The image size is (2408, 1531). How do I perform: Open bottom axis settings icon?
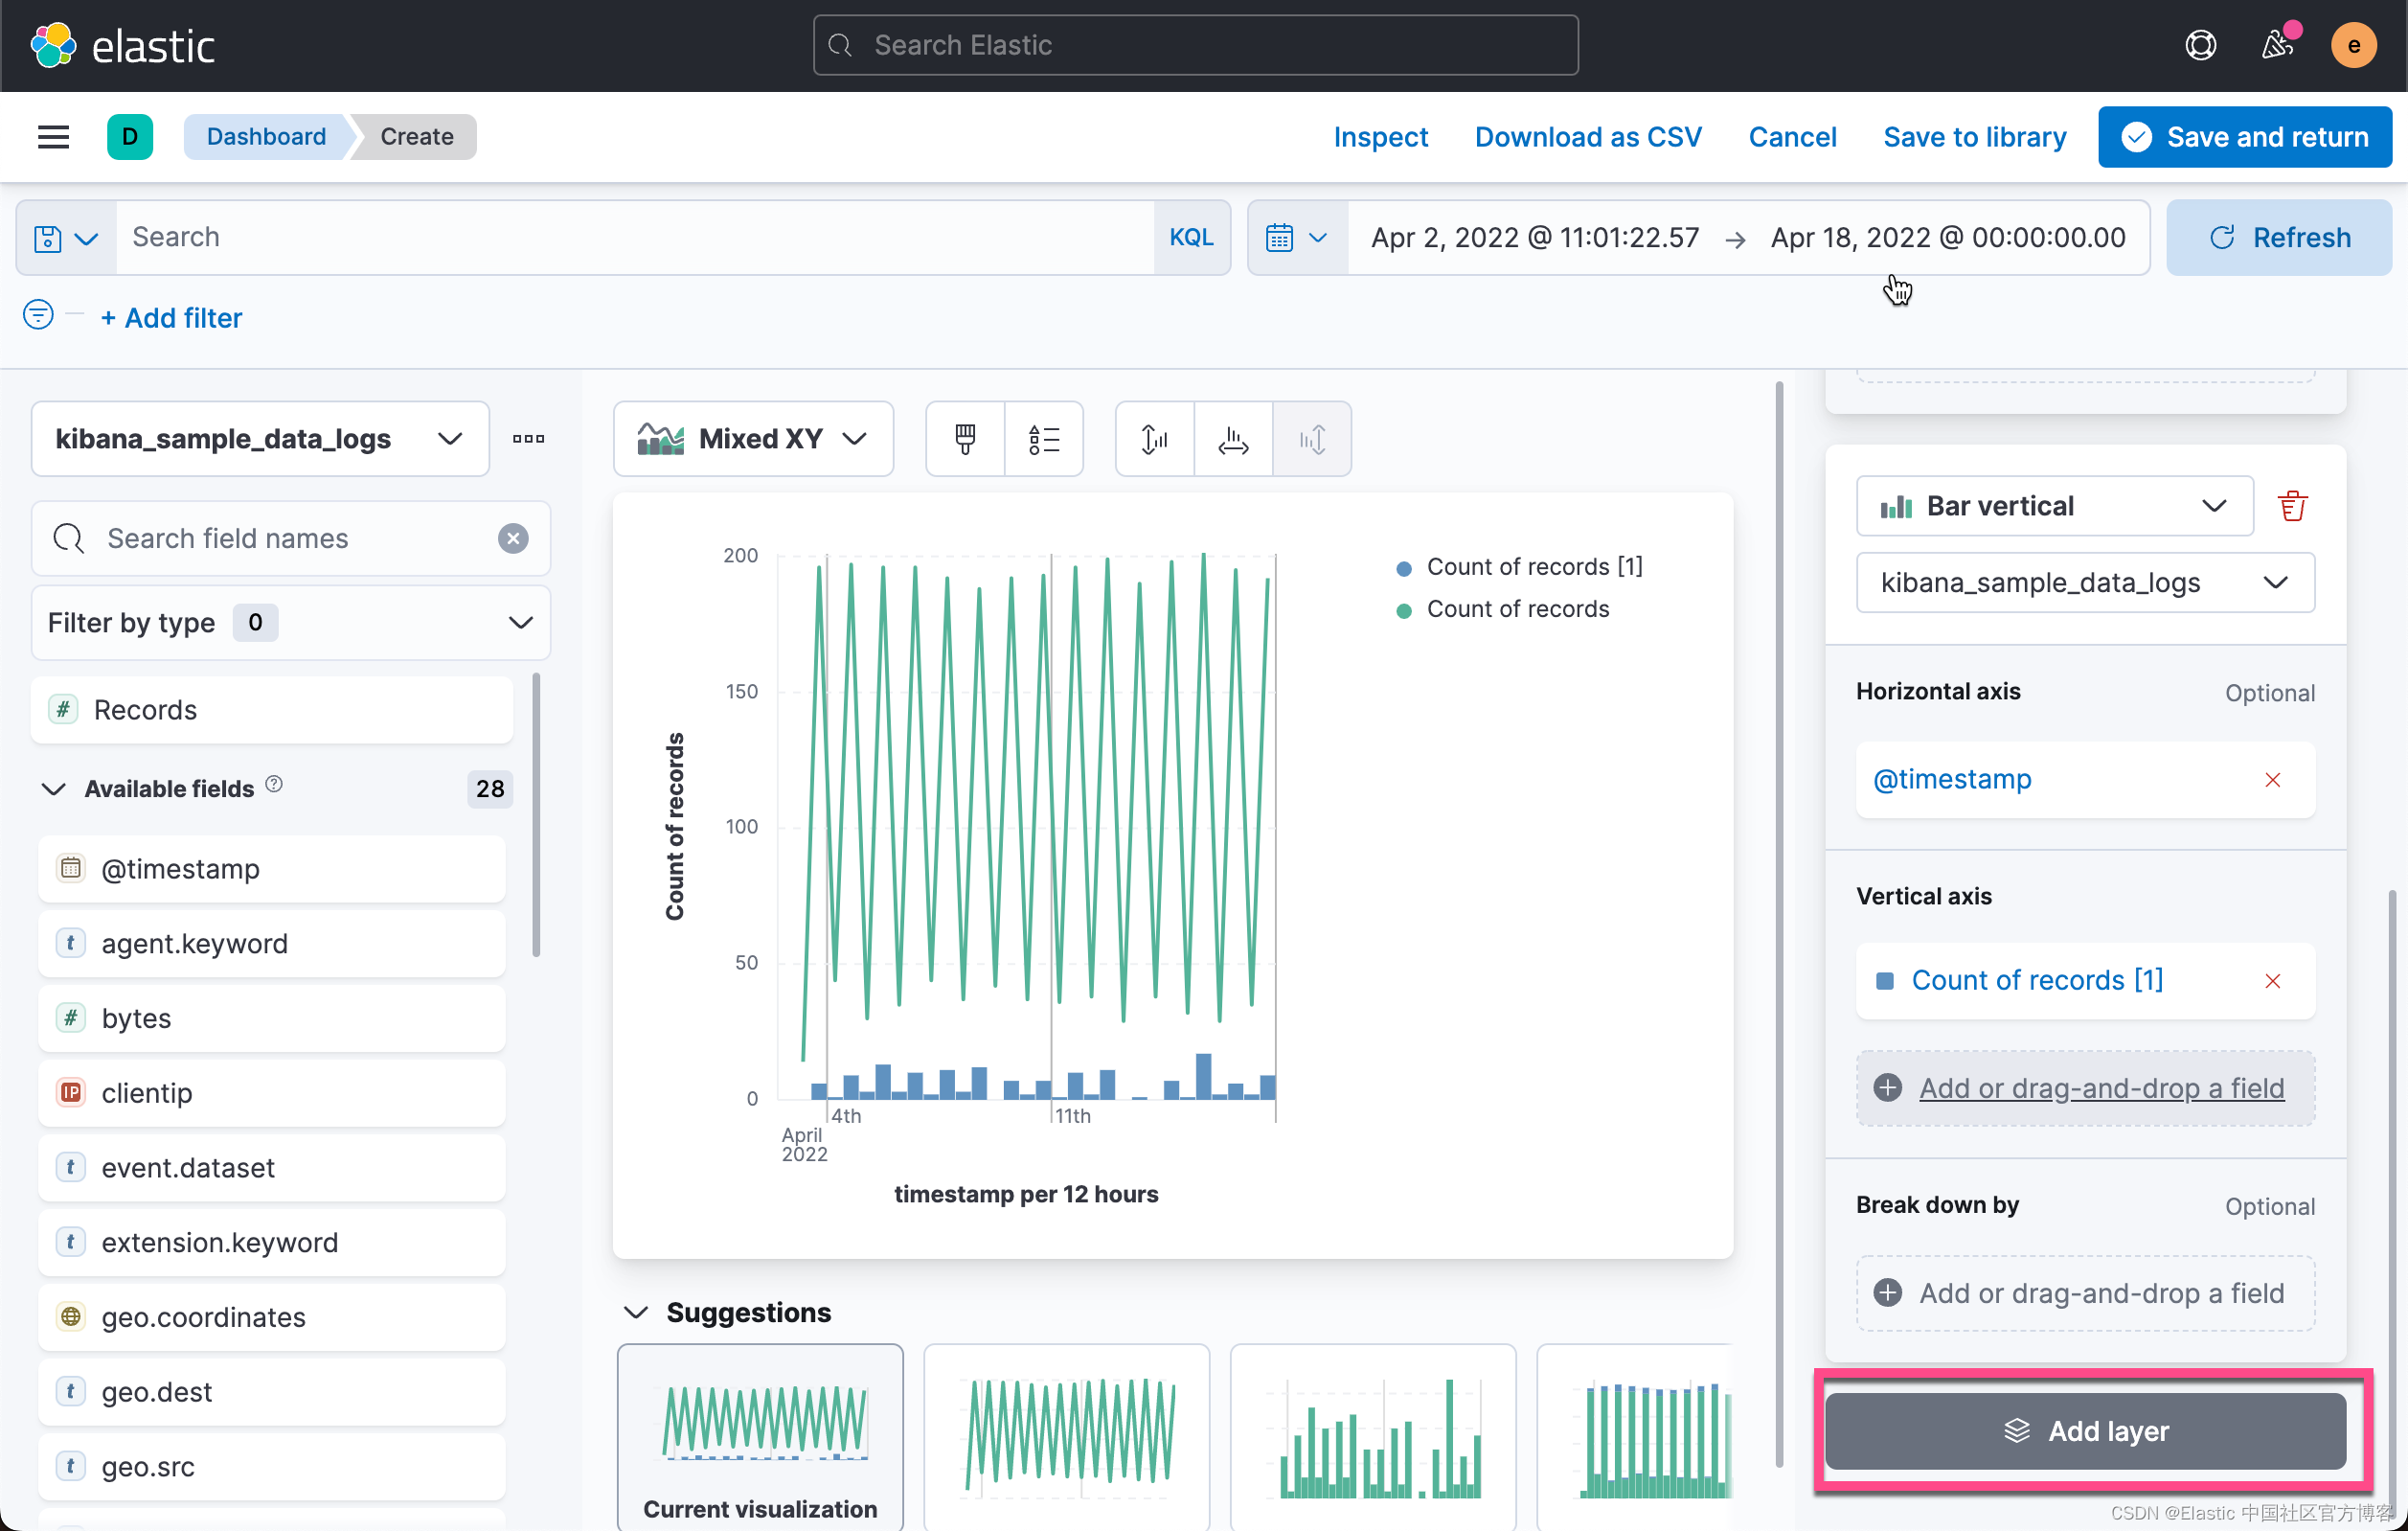pyautogui.click(x=1233, y=439)
